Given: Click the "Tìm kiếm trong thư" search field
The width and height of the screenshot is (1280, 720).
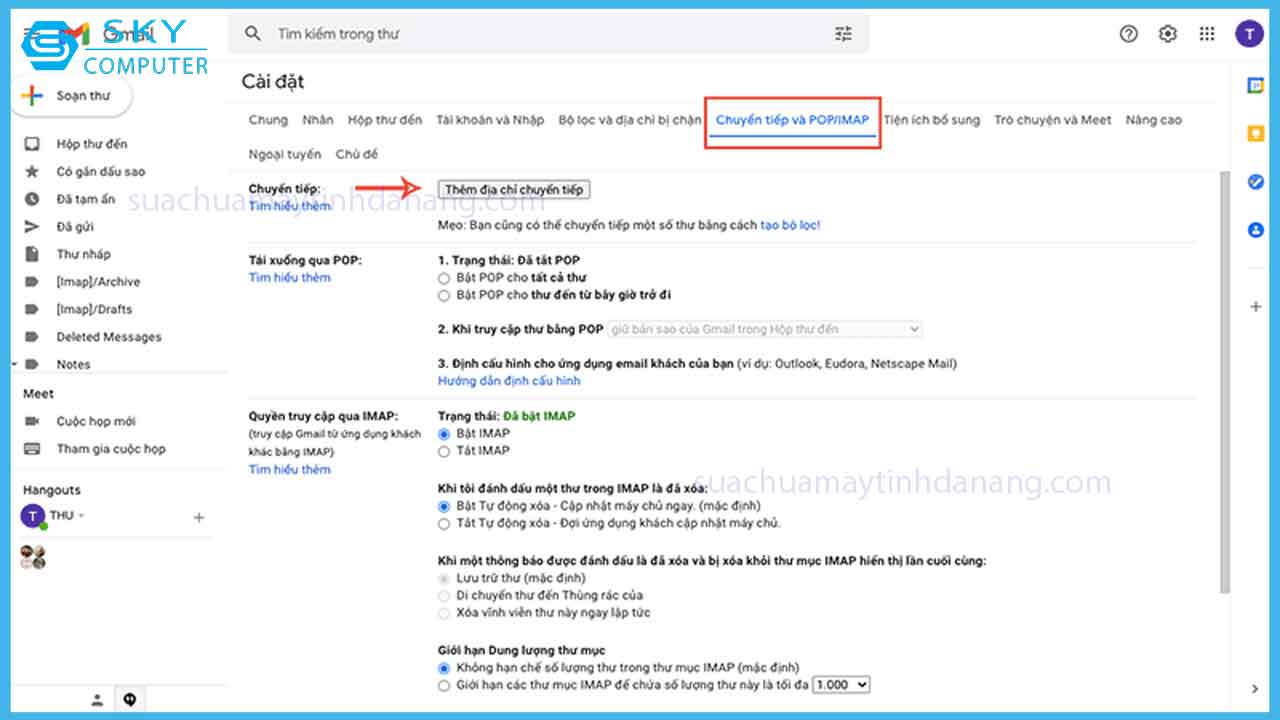Looking at the screenshot, I should click(540, 34).
